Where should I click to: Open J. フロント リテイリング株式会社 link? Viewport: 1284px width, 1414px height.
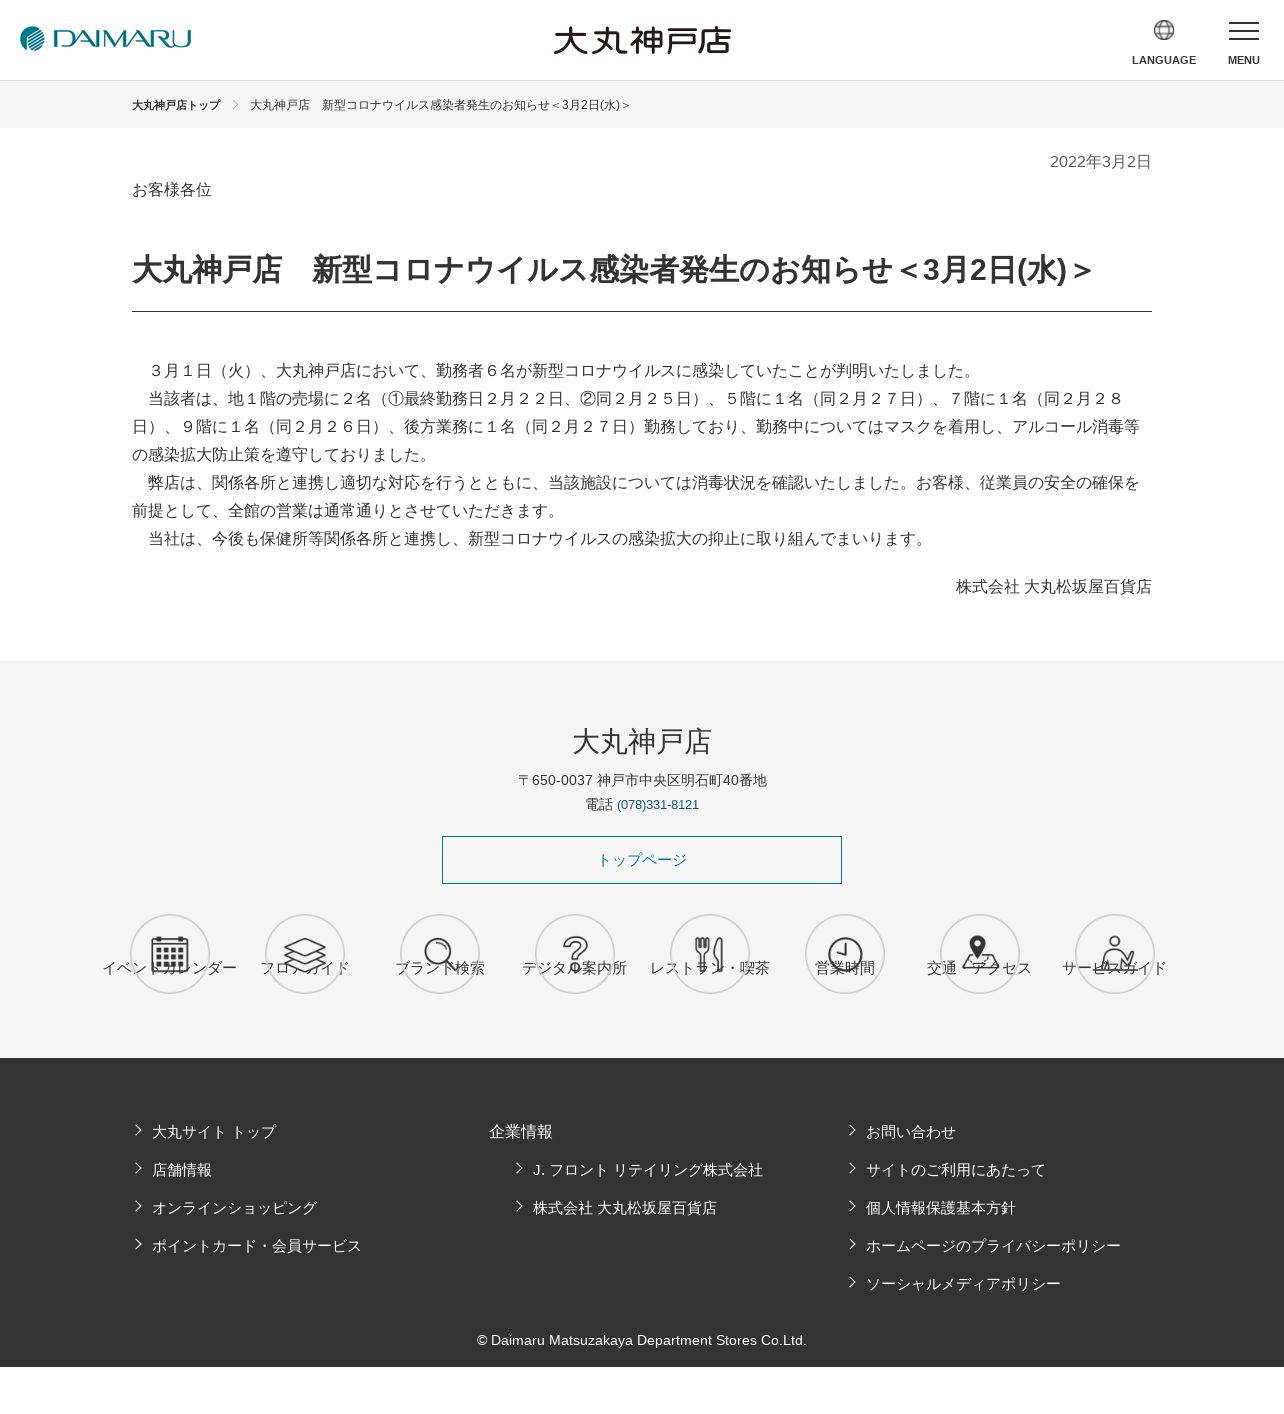point(648,1170)
